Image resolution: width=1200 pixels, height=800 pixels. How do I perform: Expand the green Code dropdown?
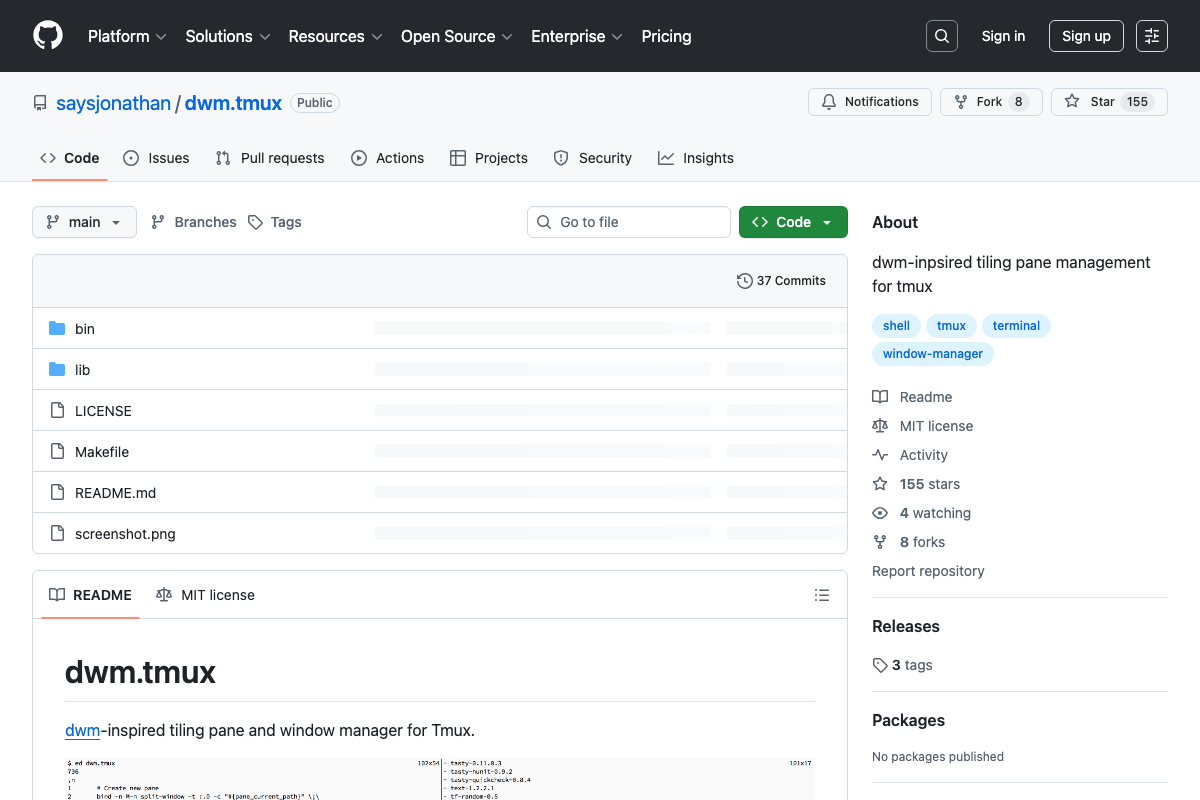click(x=793, y=222)
